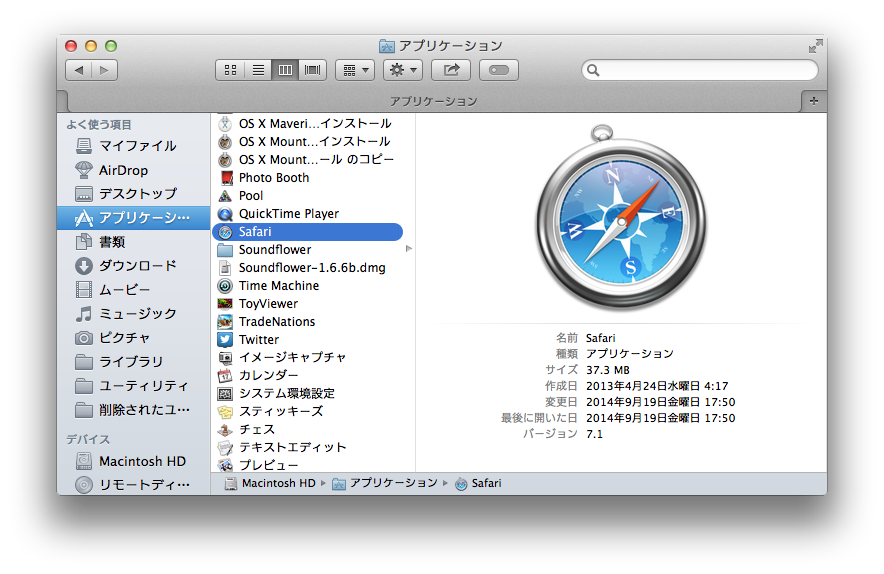
Task: Select the Twitter app icon
Action: [x=225, y=340]
